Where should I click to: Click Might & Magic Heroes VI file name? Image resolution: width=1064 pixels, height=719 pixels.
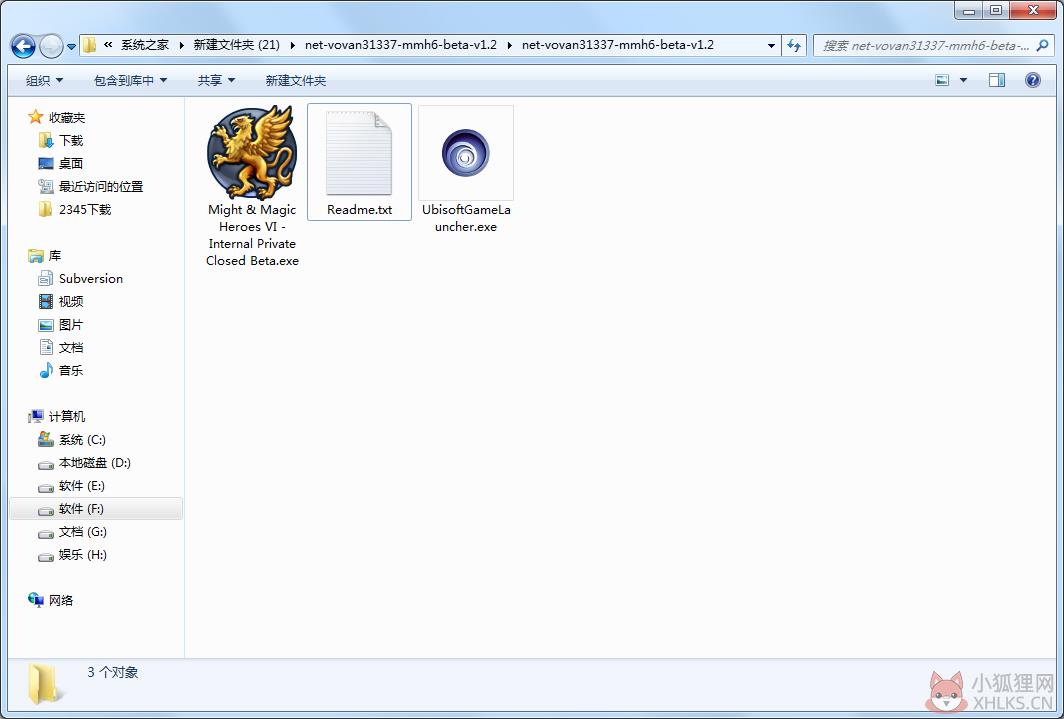click(x=252, y=235)
